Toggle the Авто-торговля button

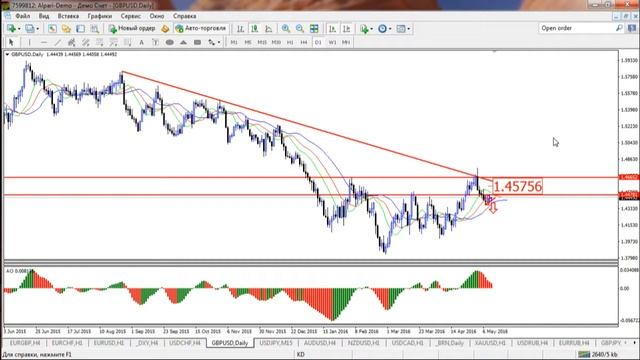coord(200,29)
